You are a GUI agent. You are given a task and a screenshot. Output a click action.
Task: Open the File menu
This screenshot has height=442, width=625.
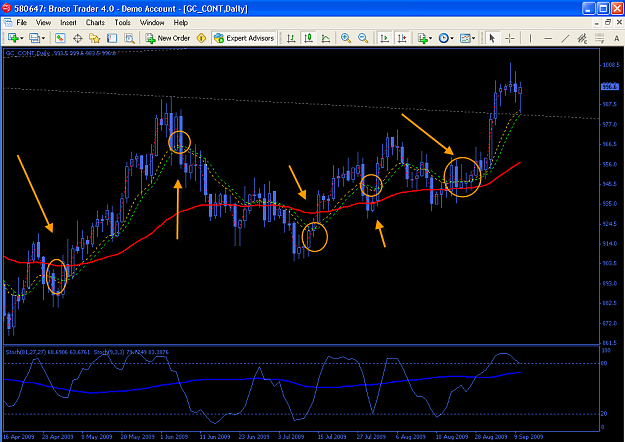[x=22, y=23]
